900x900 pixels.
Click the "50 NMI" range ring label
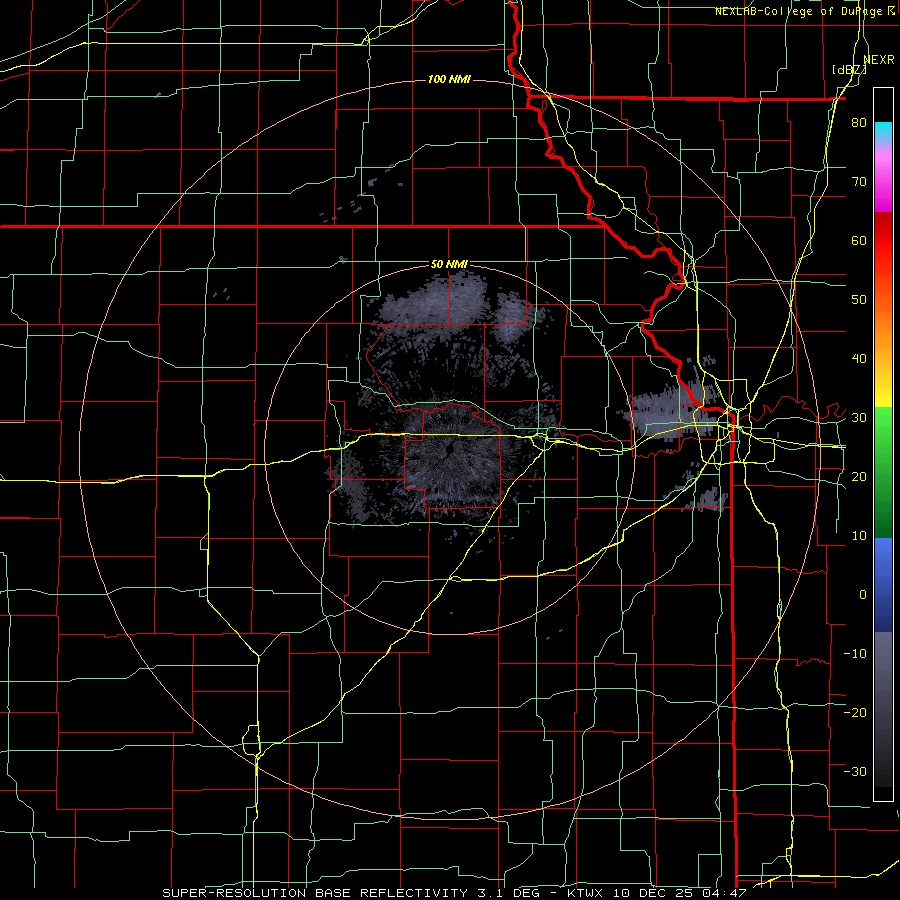pyautogui.click(x=449, y=264)
